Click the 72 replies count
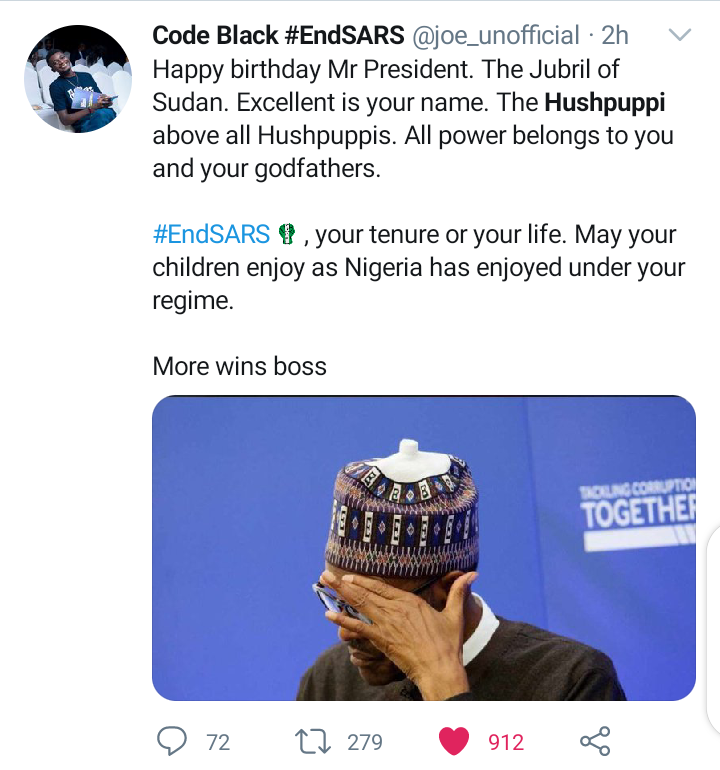 (218, 742)
